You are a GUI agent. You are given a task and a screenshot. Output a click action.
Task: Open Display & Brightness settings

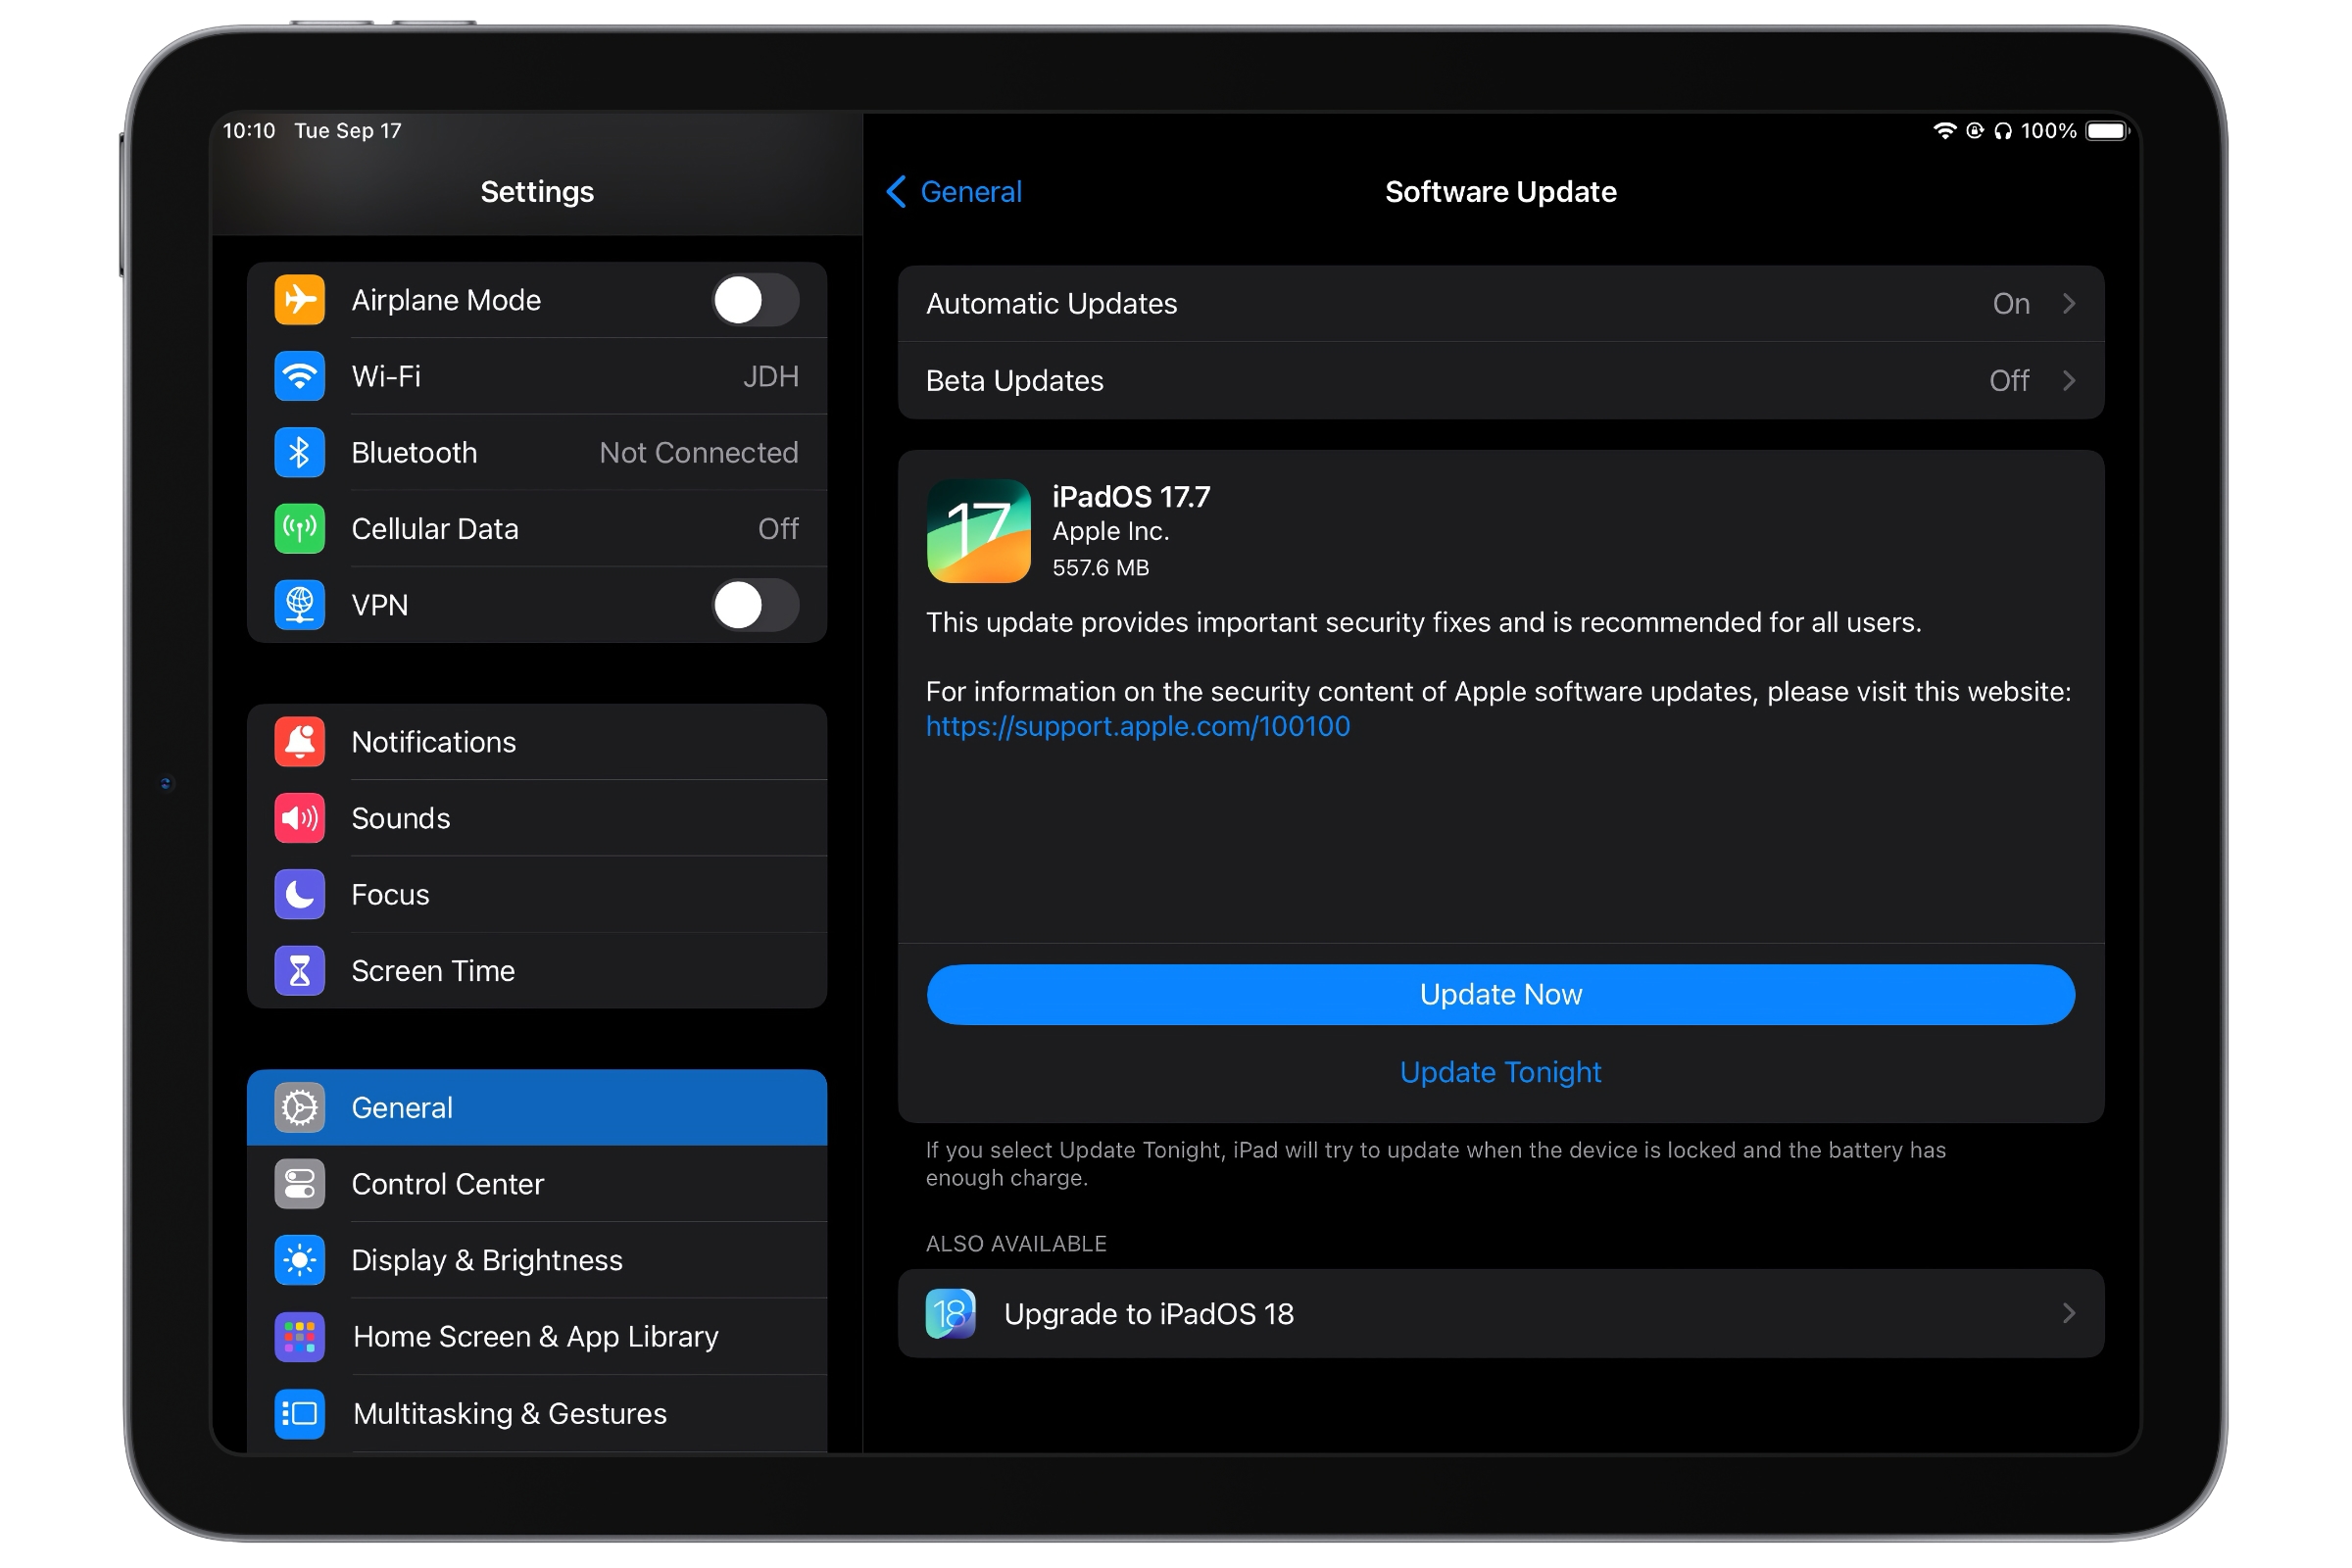pyautogui.click(x=537, y=1260)
